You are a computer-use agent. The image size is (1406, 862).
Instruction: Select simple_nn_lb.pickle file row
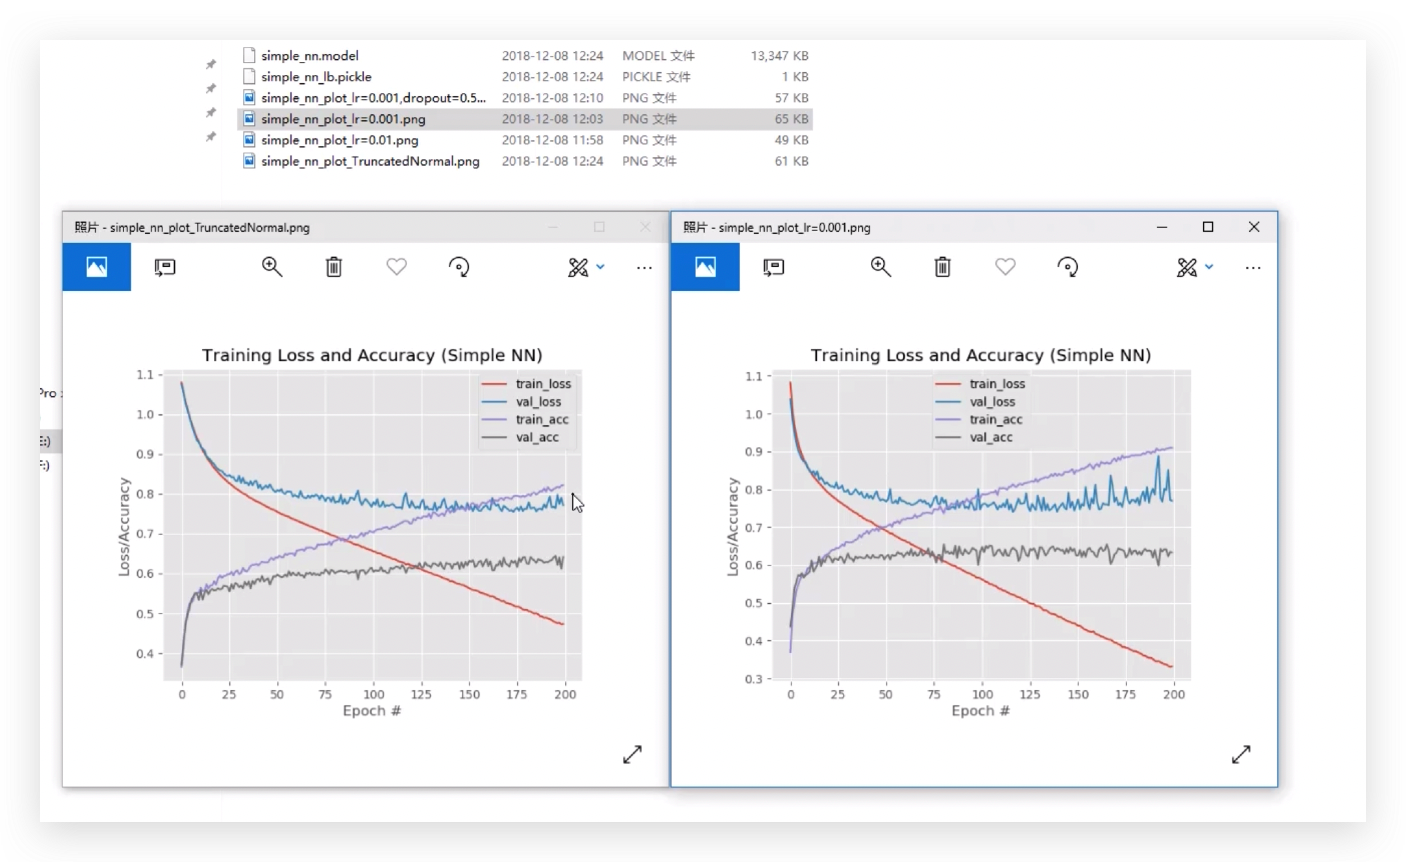click(525, 77)
